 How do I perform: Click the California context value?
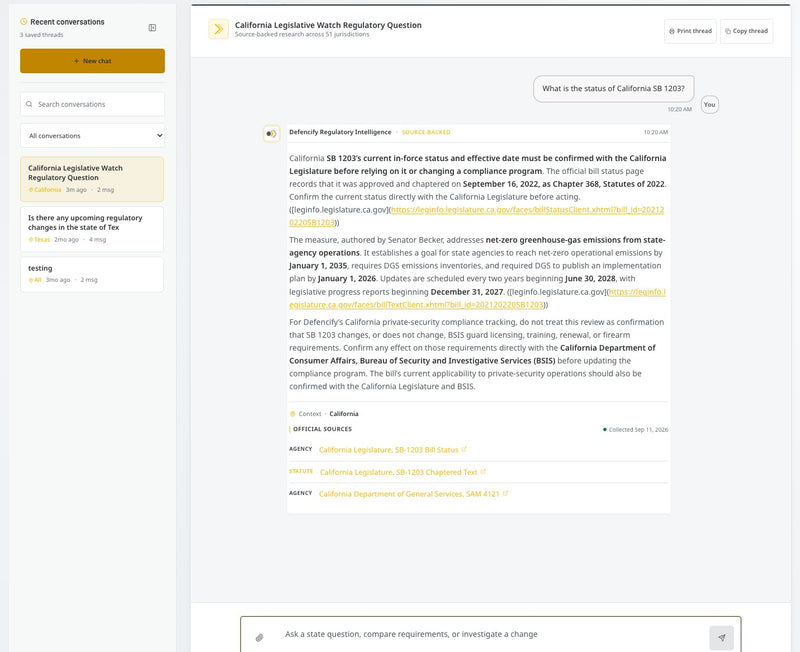pos(344,414)
